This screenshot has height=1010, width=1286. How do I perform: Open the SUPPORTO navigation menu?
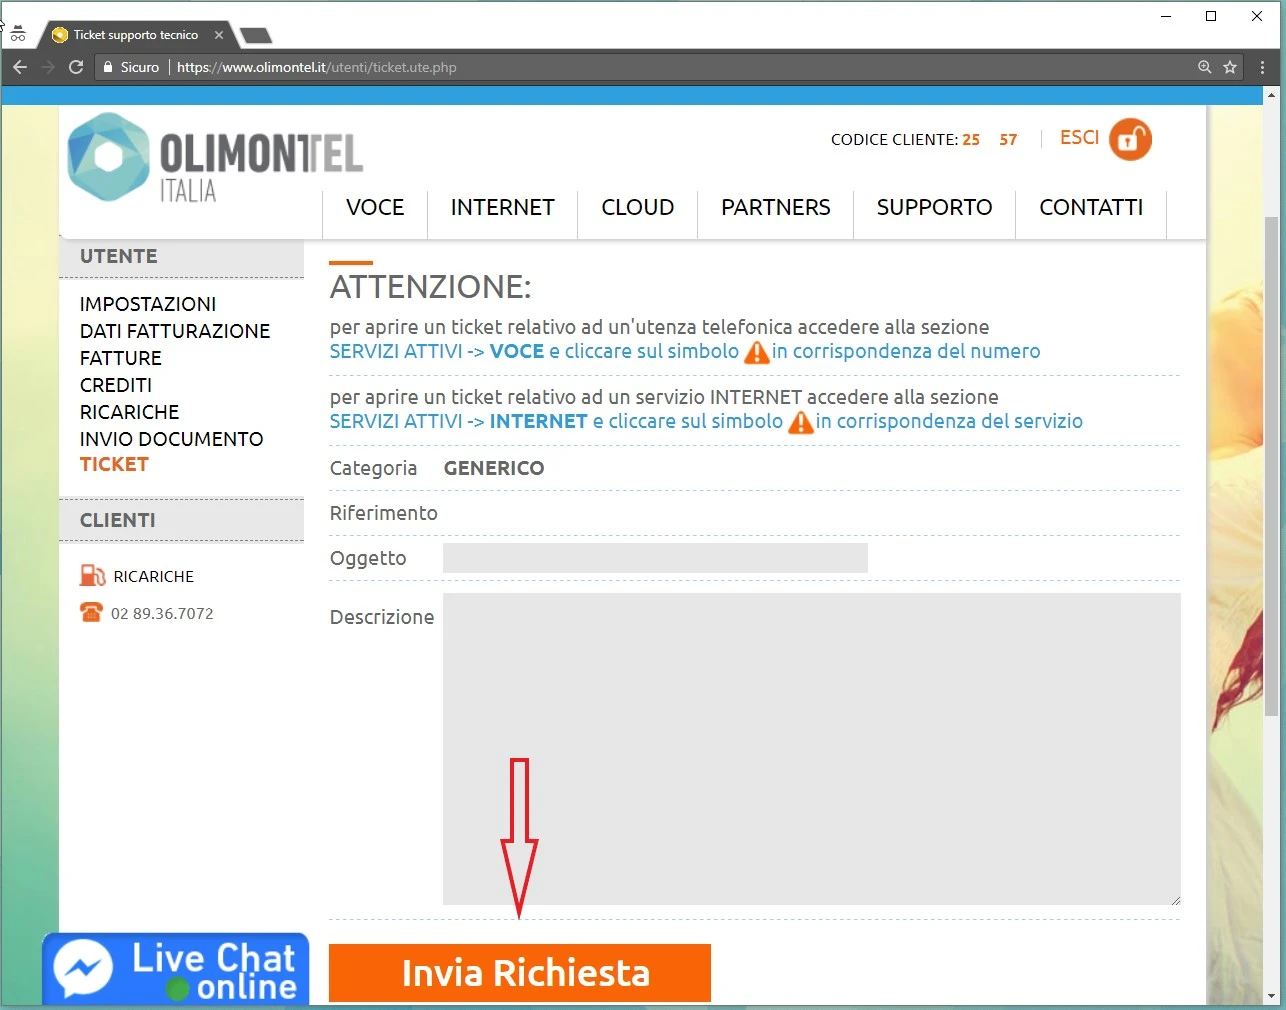(934, 208)
